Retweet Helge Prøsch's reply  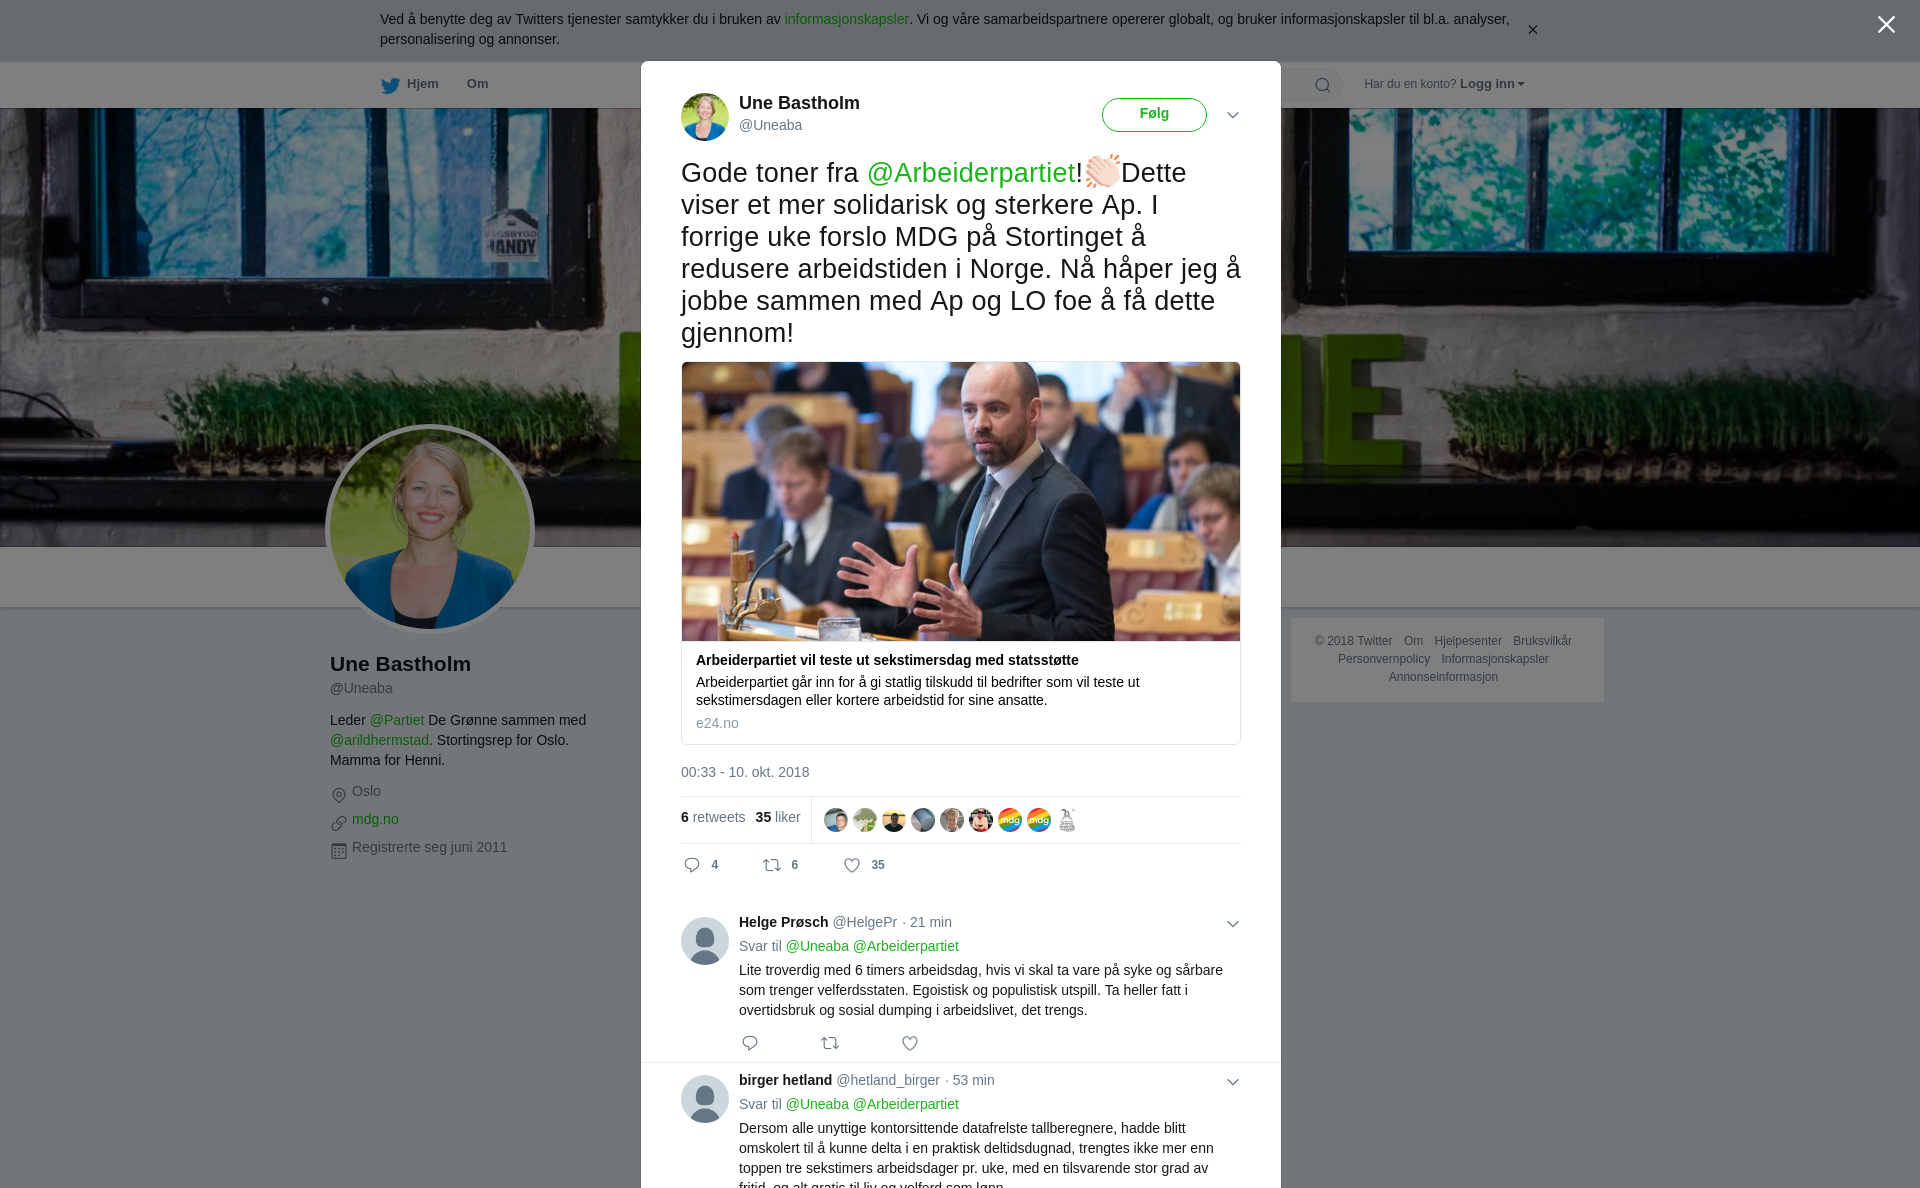[x=830, y=1043]
